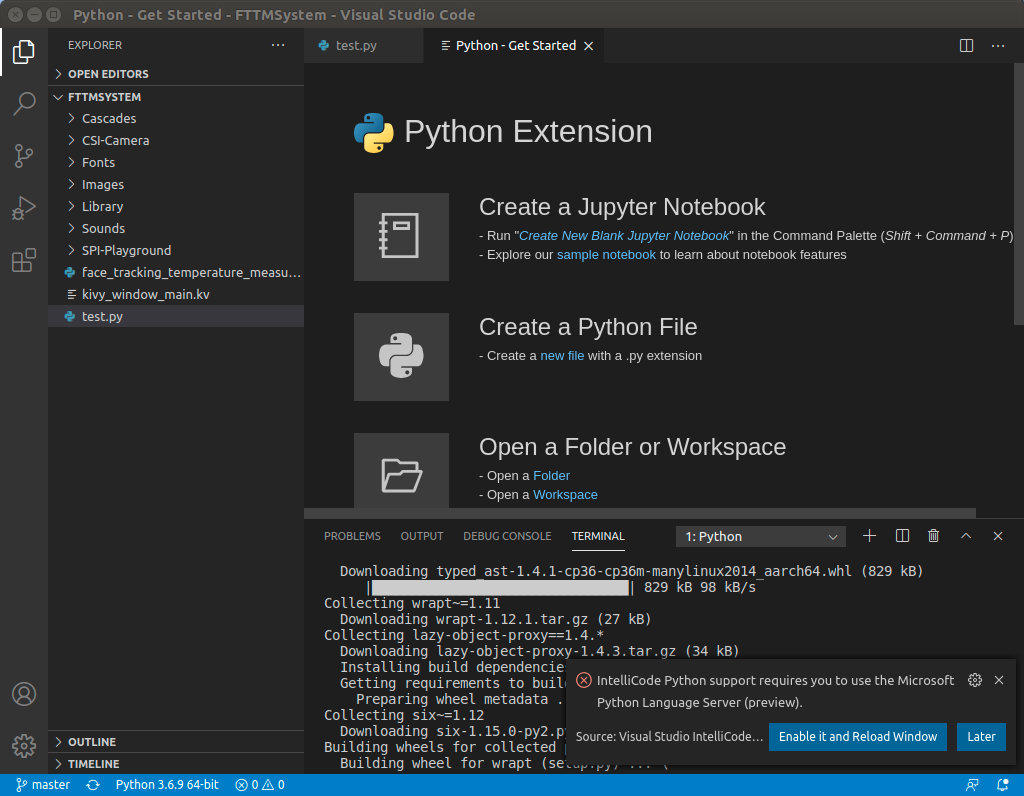
Task: Click the Open Folder tile icon
Action: pyautogui.click(x=401, y=471)
